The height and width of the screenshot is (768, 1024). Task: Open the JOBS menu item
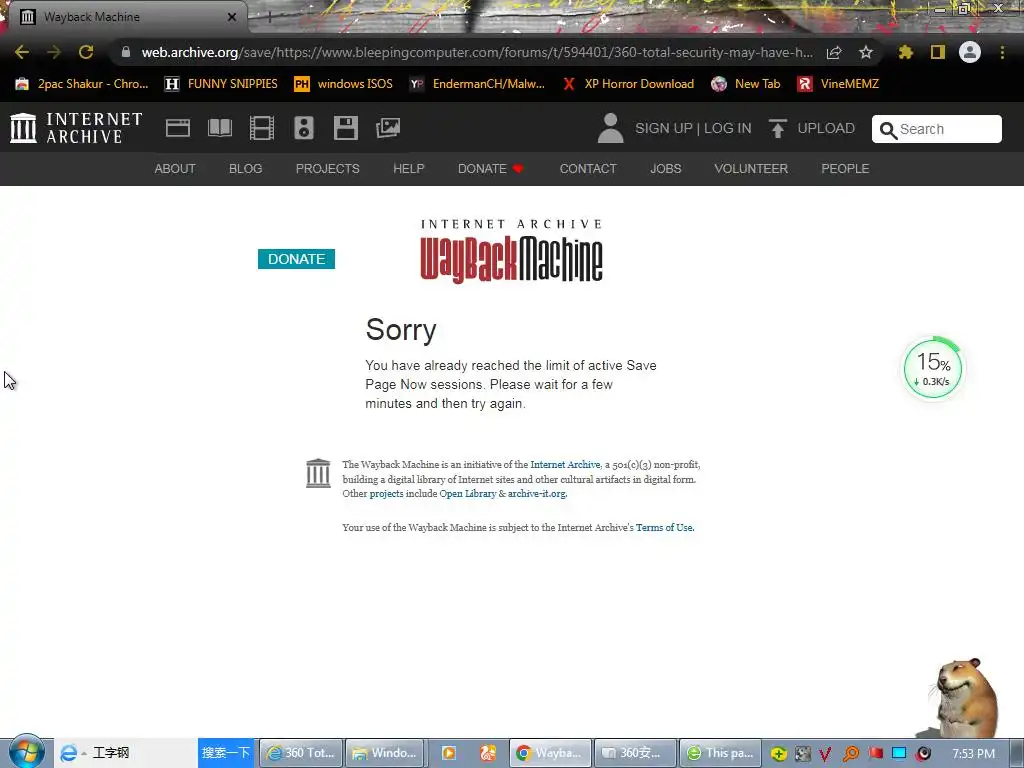click(665, 168)
